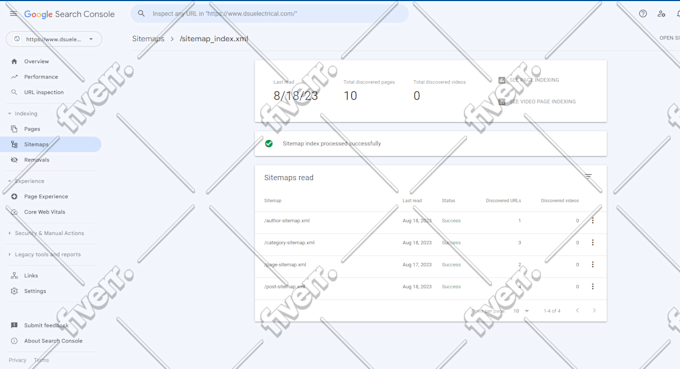Click the 1-4 of 4 pagination text
This screenshot has height=369, width=680.
coord(552,311)
